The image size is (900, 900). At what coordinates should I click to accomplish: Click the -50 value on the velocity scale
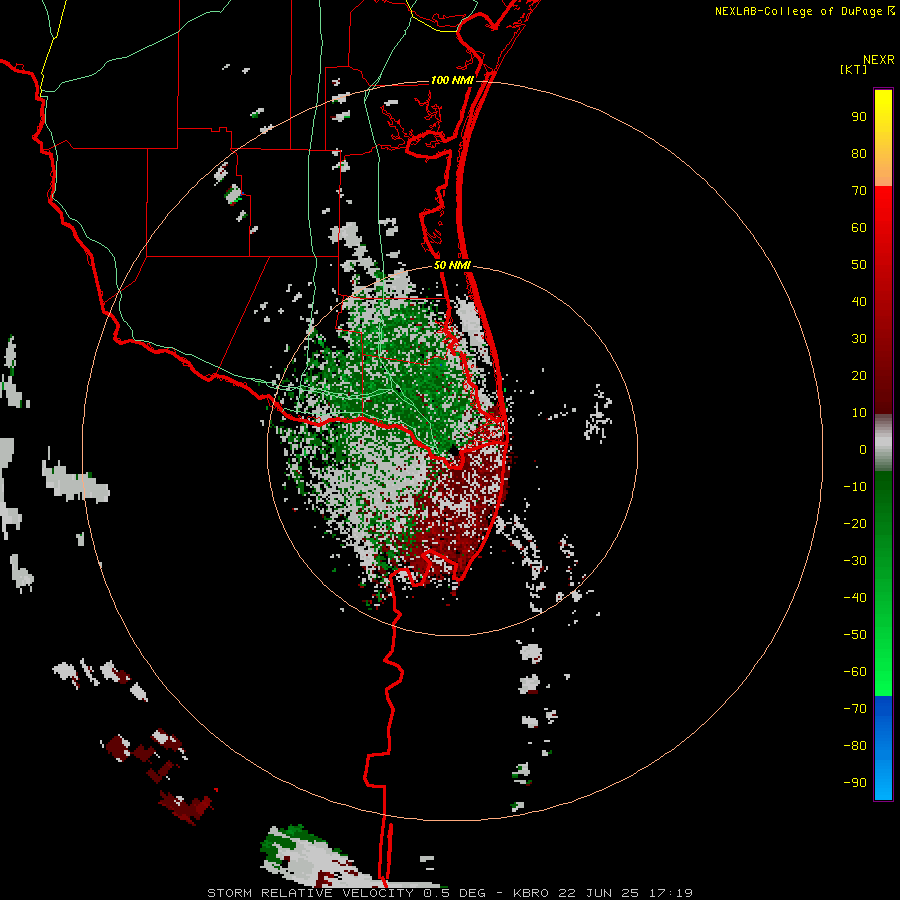[855, 635]
